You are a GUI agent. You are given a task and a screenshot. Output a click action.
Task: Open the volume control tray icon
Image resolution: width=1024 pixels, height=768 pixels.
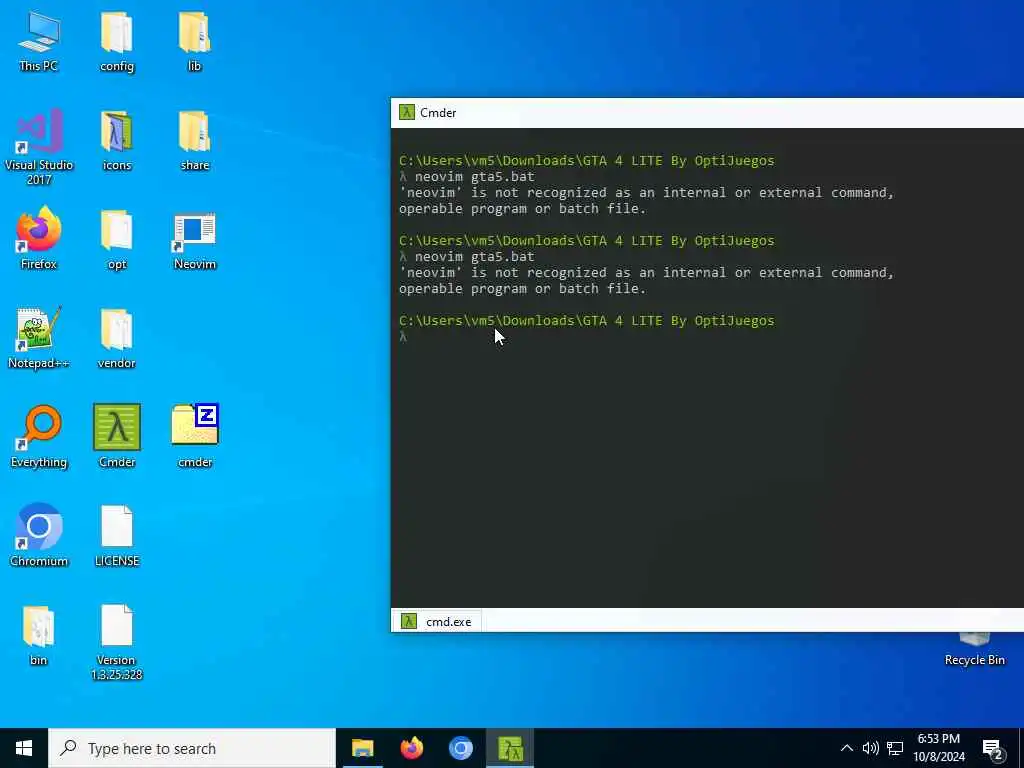tap(871, 748)
